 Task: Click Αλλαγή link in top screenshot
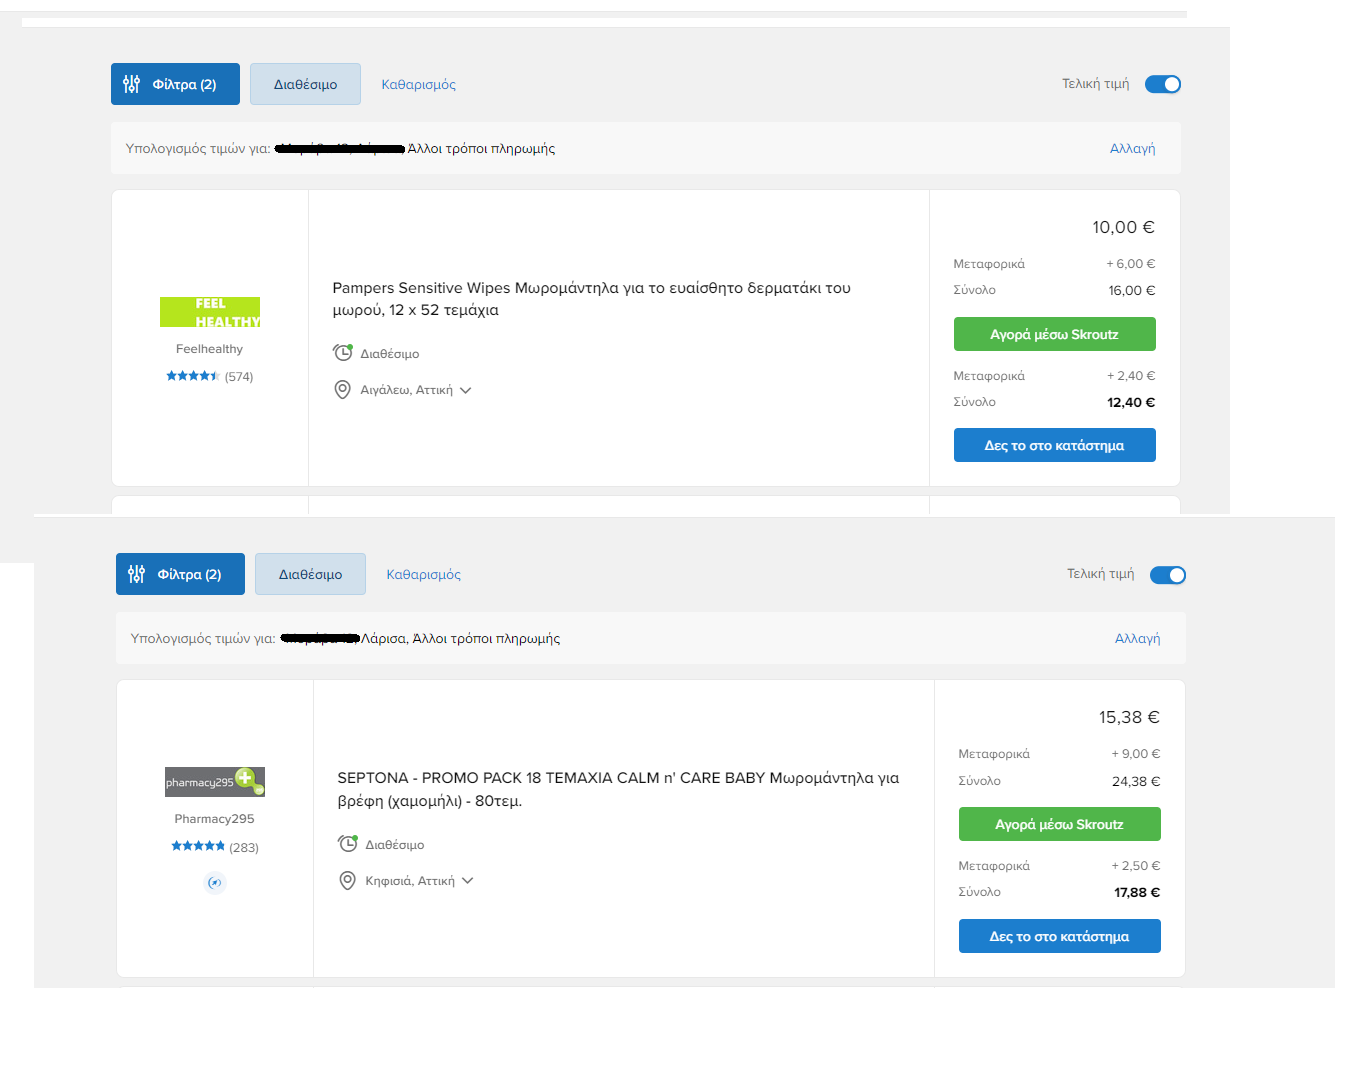click(1132, 149)
